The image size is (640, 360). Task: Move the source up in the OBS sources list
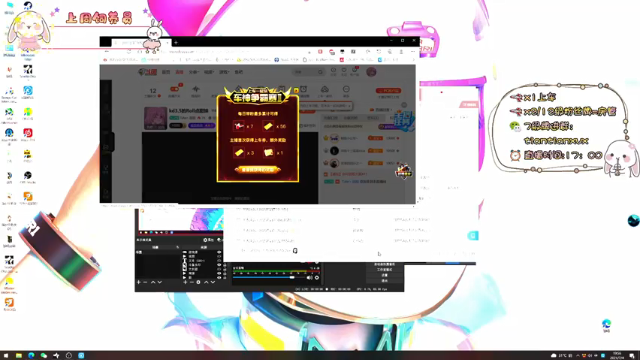(206, 282)
